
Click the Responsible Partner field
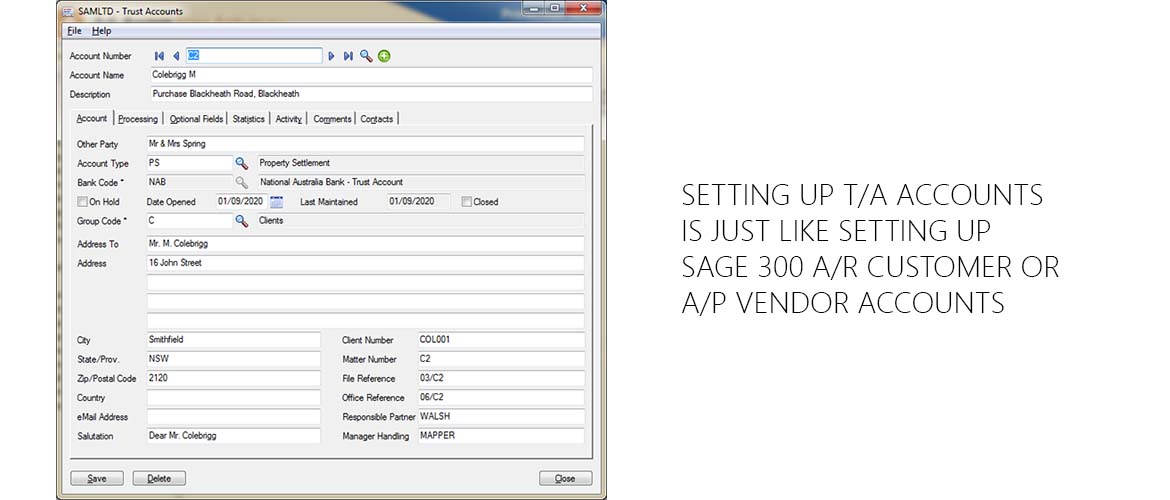501,417
